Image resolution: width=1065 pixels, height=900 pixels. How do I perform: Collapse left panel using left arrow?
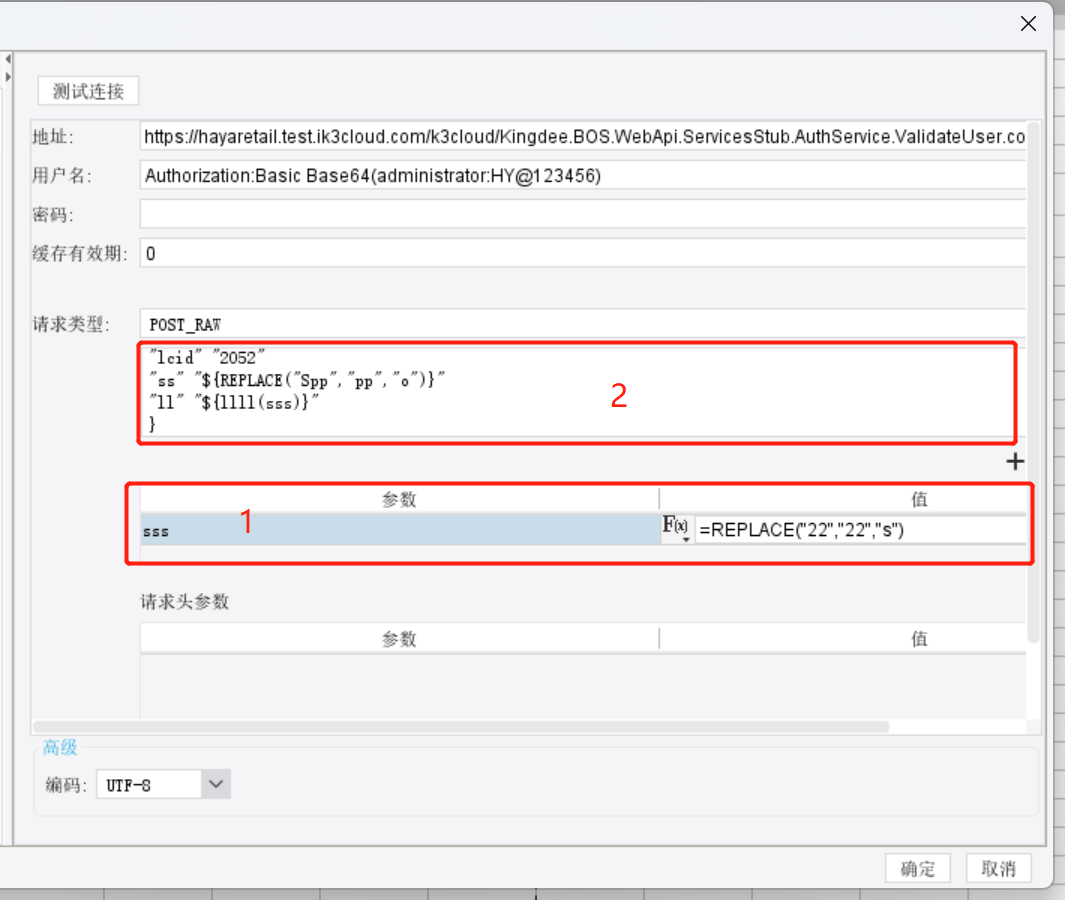7,59
